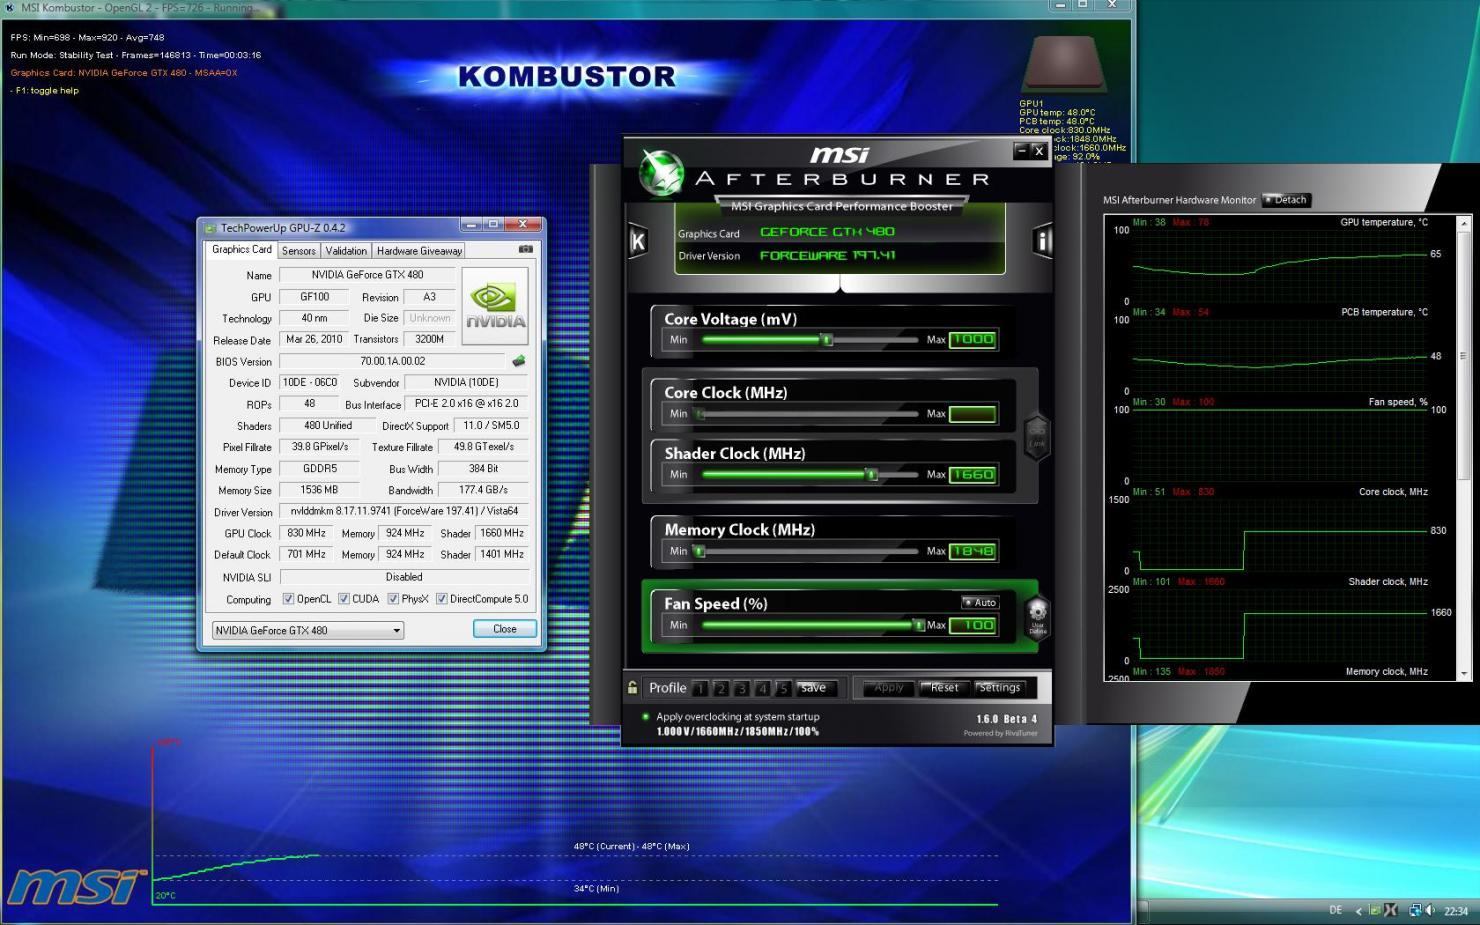
Task: Select profile slot 4
Action: pos(763,688)
